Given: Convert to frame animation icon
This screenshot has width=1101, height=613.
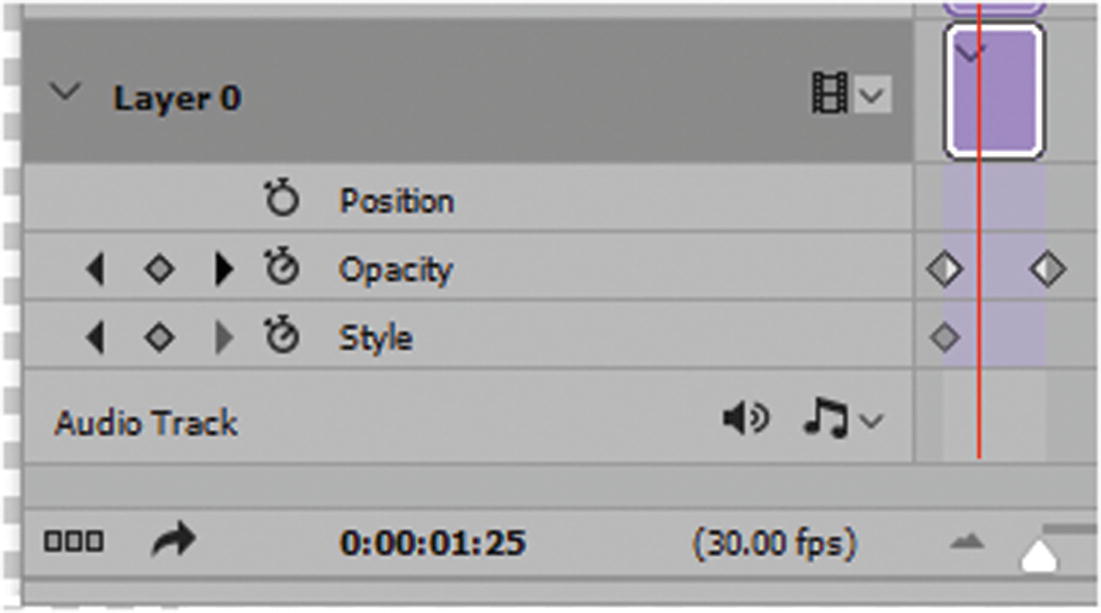Looking at the screenshot, I should tap(73, 543).
